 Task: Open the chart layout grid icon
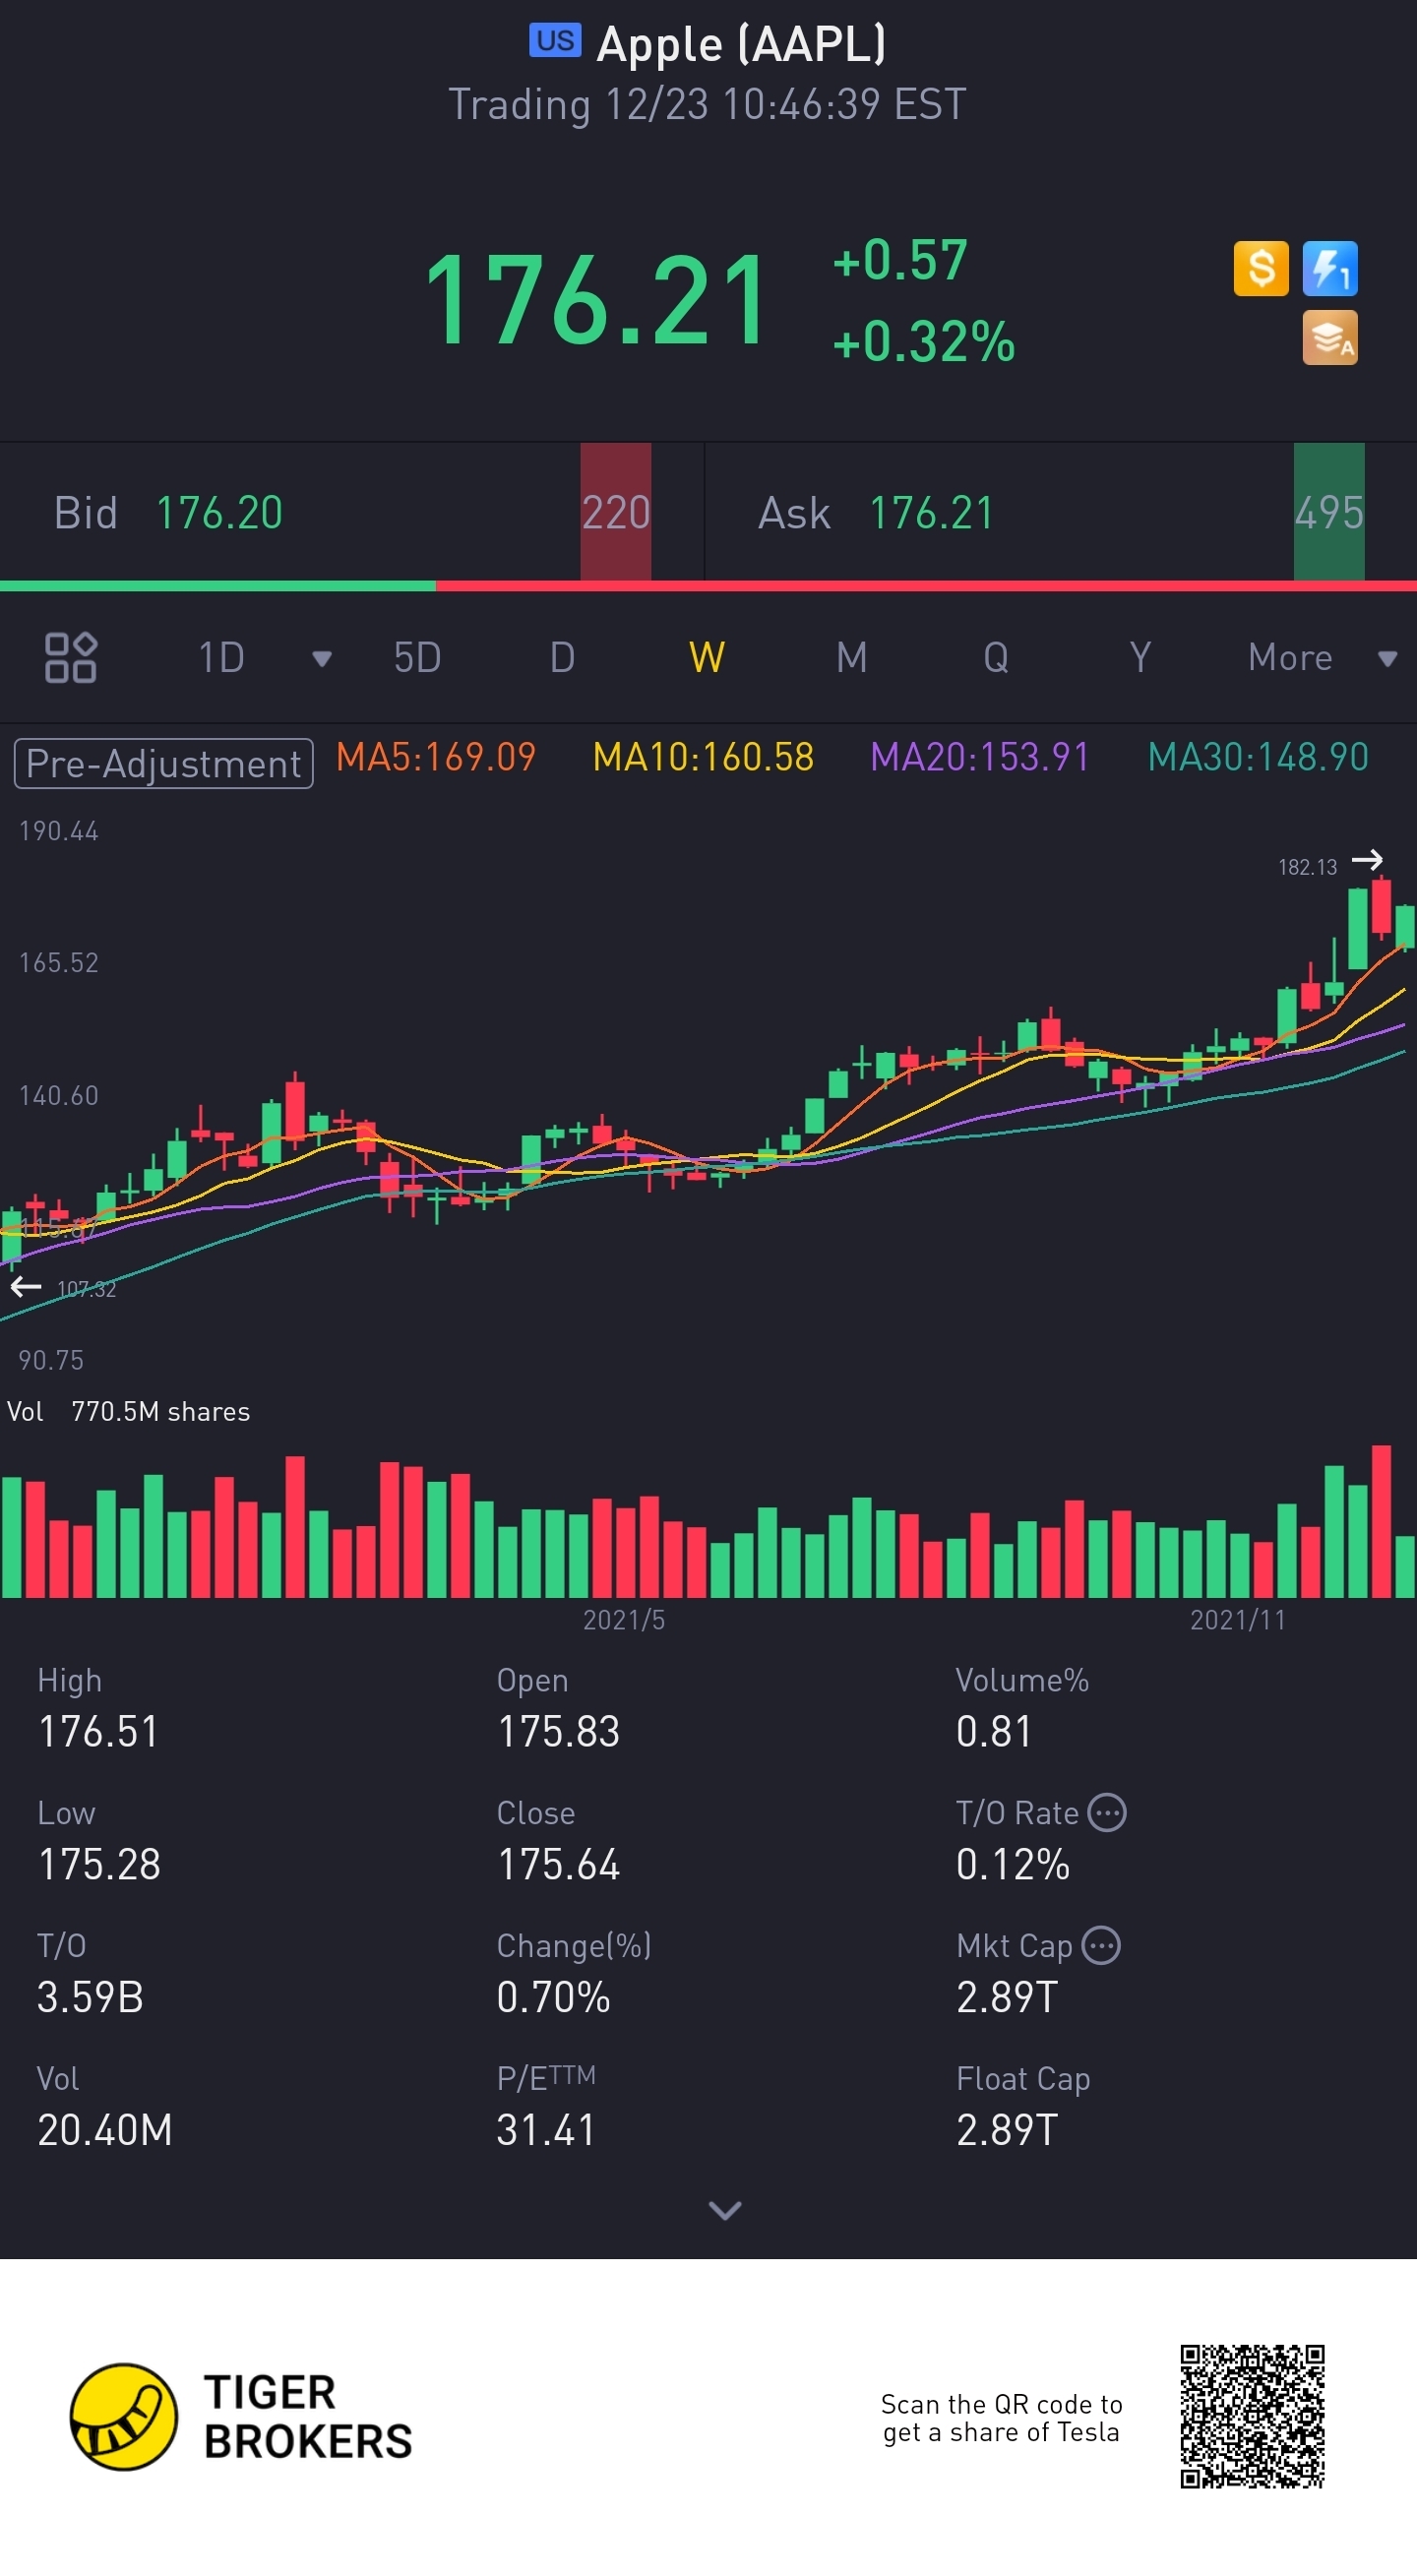point(70,657)
